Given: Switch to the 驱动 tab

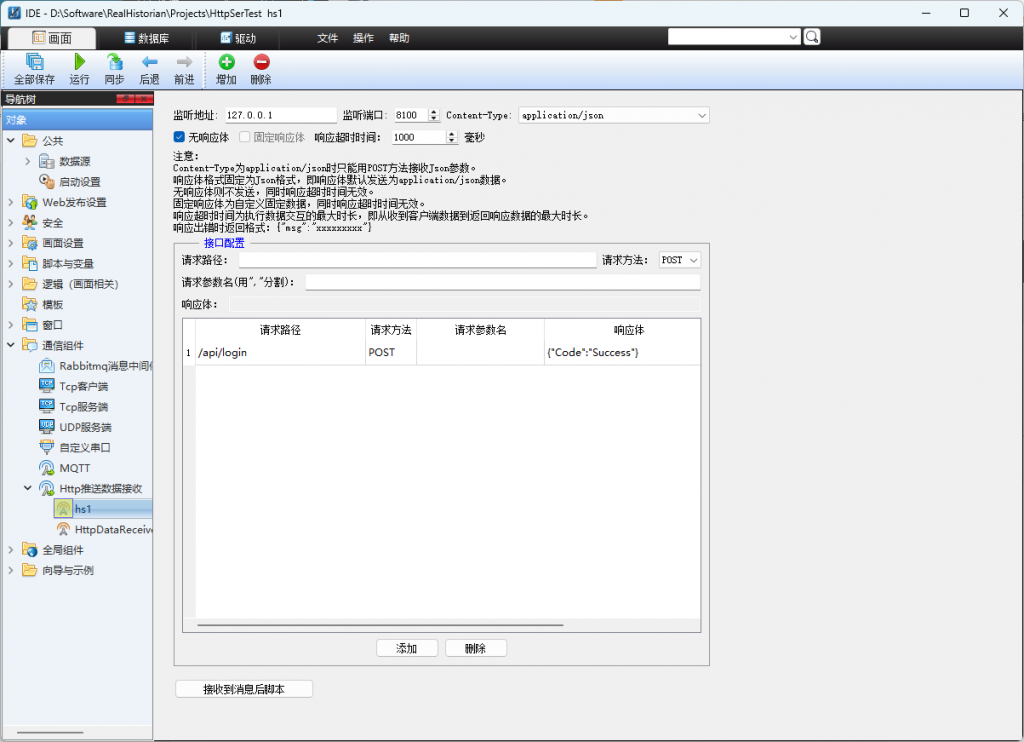Looking at the screenshot, I should pos(238,39).
